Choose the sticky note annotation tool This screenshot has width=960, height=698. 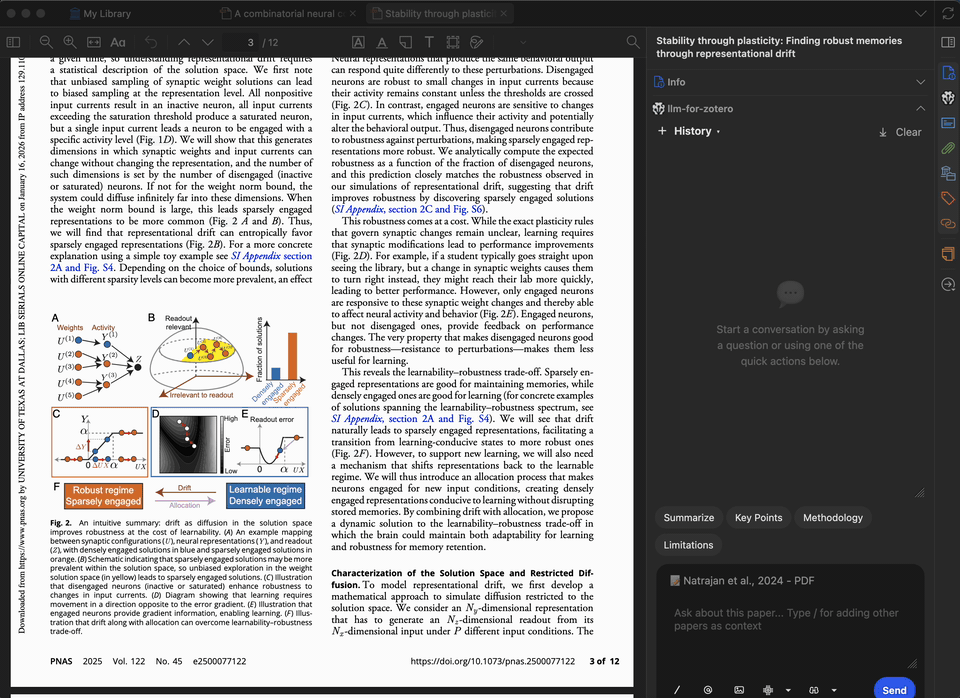406,42
